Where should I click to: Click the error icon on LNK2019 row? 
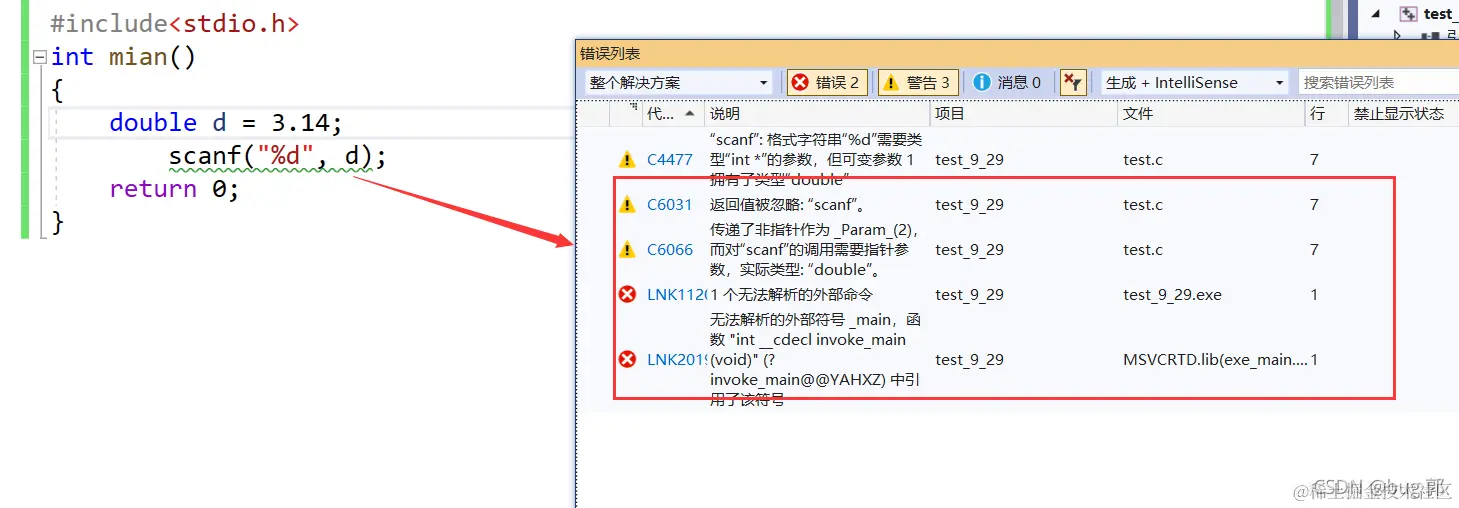(x=627, y=360)
